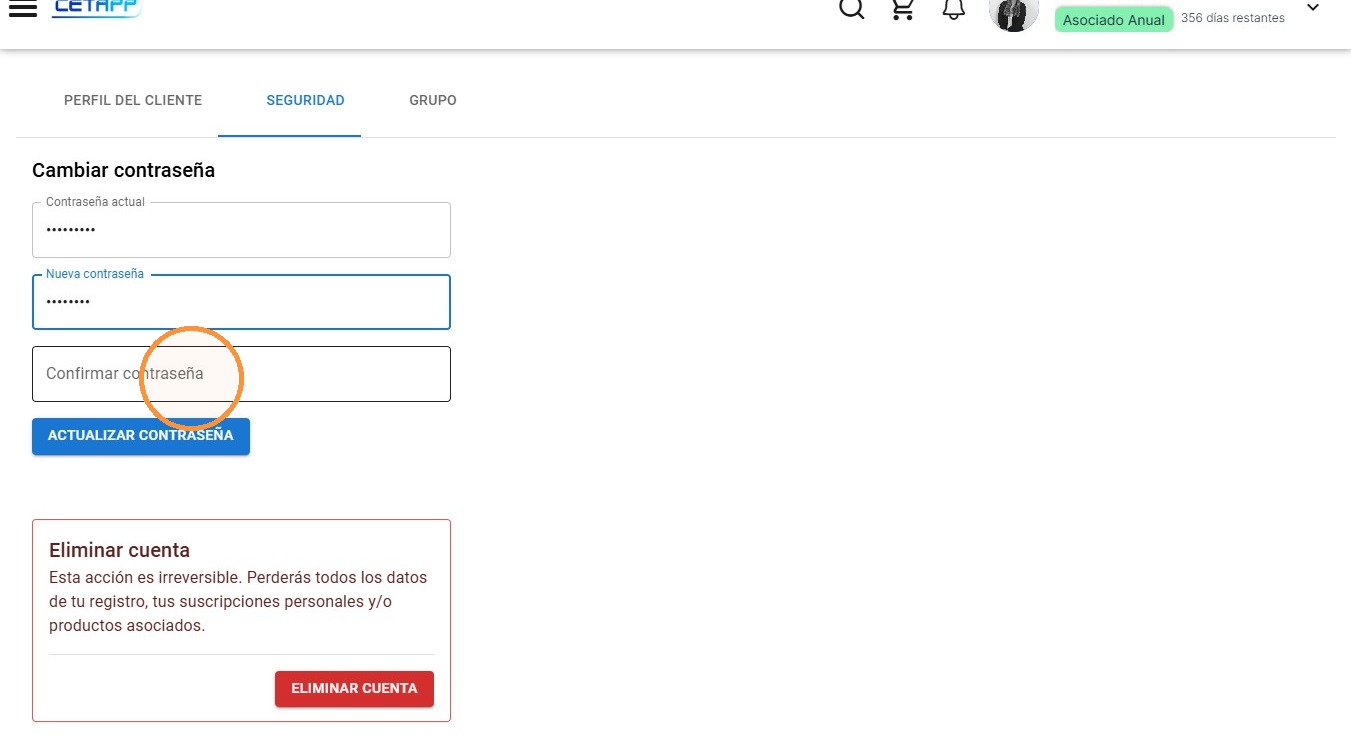
Task: Select the Confirmar contraseña field
Action: tap(241, 374)
